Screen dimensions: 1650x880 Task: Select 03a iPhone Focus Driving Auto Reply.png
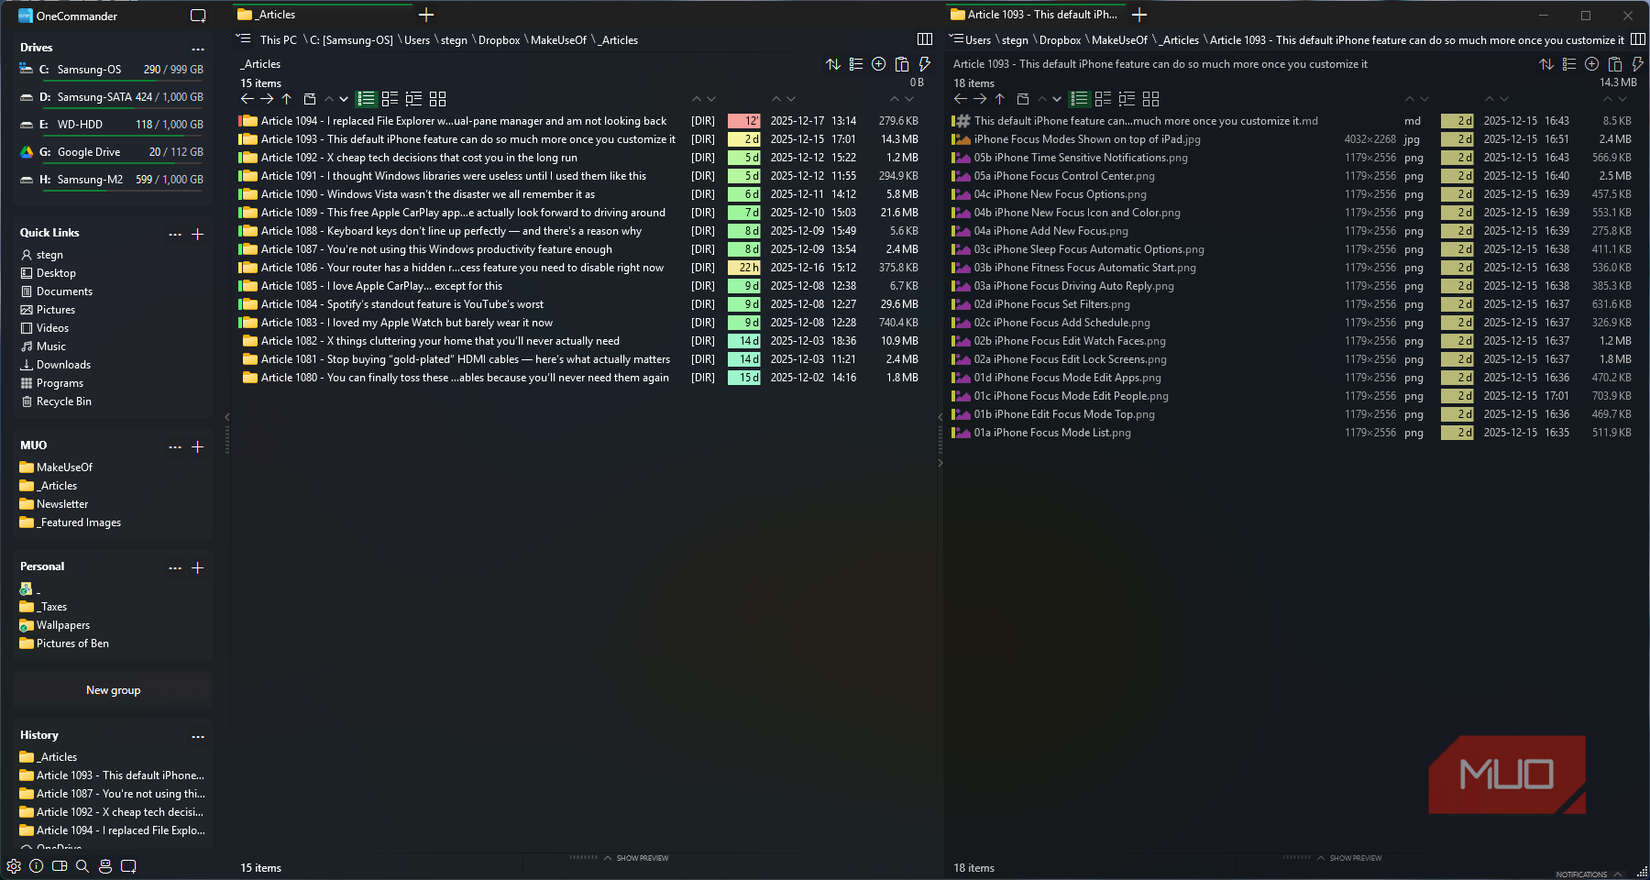(1294, 286)
